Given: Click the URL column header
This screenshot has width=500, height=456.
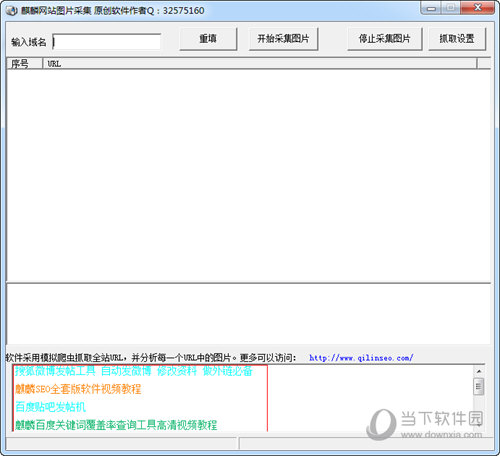Looking at the screenshot, I should pyautogui.click(x=260, y=64).
